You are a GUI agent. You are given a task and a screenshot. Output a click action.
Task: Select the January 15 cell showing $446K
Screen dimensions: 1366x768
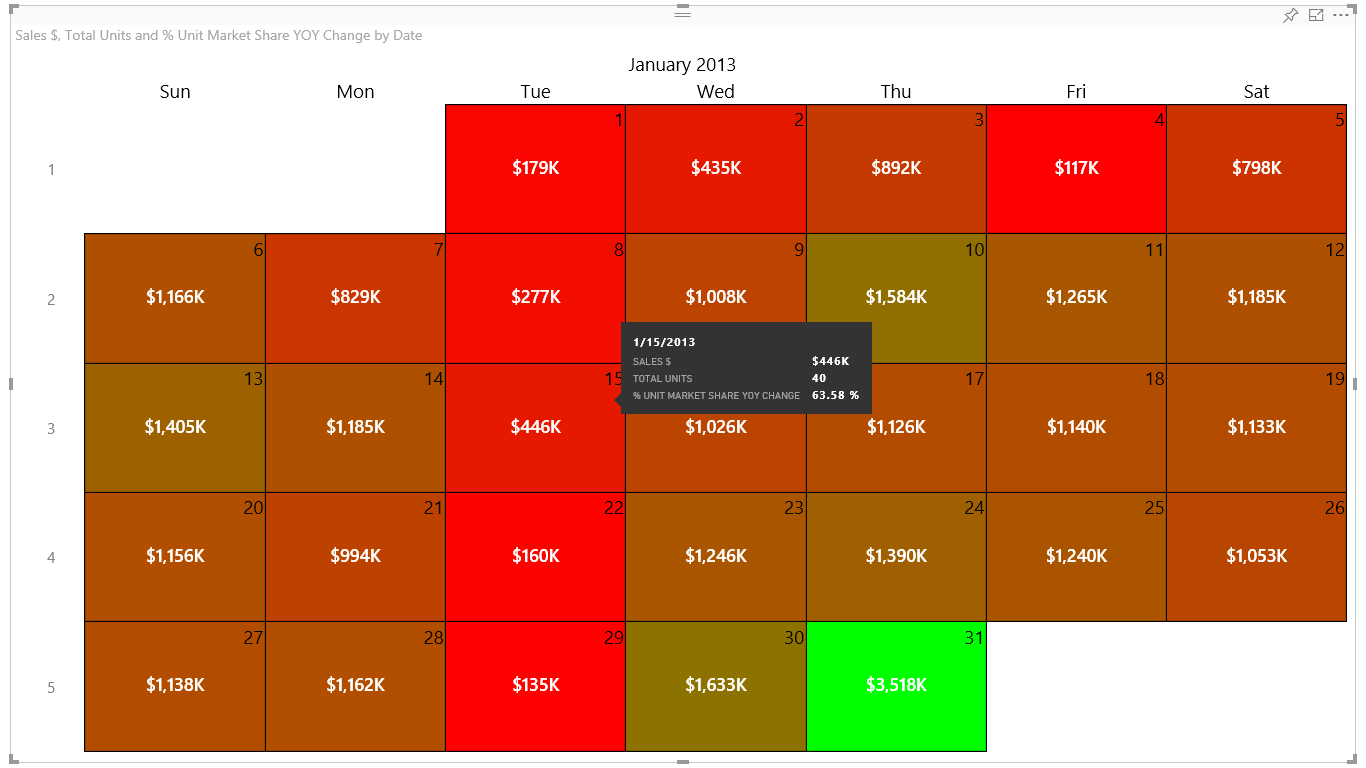pyautogui.click(x=535, y=427)
